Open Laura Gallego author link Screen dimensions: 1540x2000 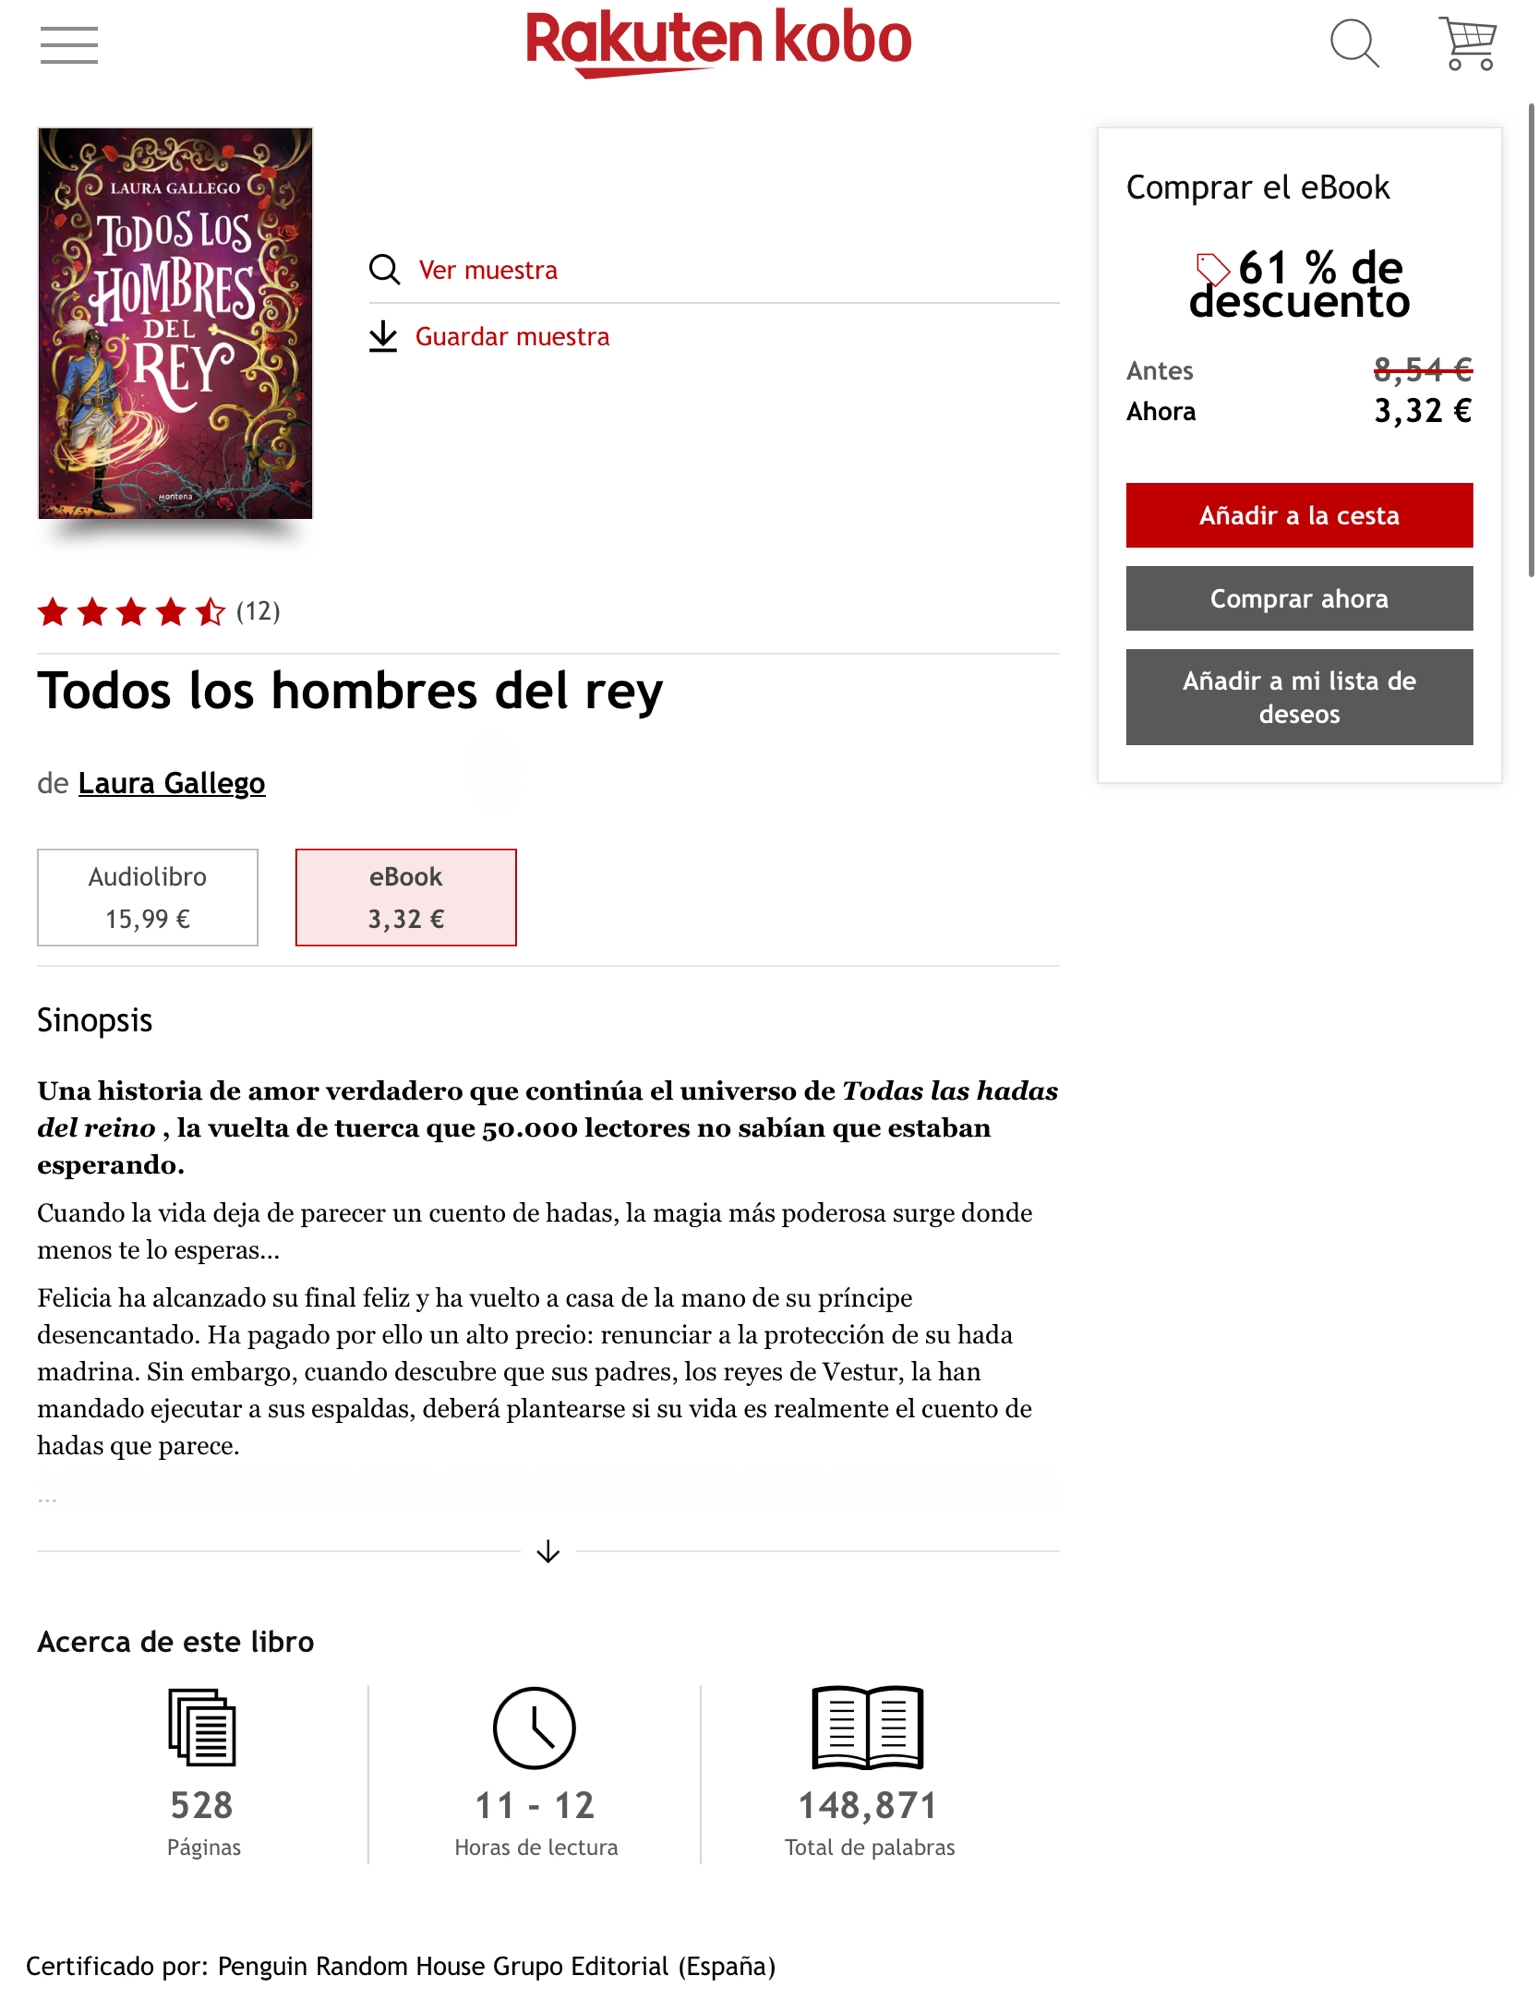point(172,783)
